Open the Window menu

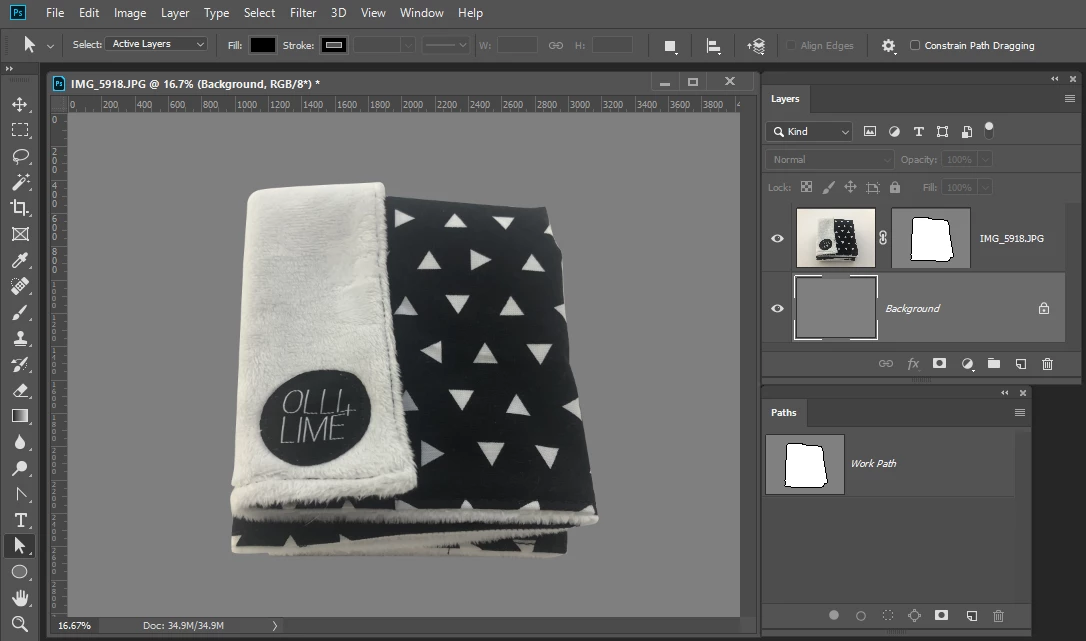(421, 12)
